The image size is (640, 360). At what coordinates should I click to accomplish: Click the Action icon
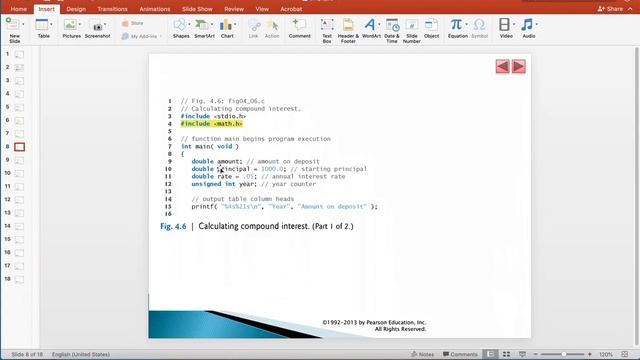(x=272, y=26)
